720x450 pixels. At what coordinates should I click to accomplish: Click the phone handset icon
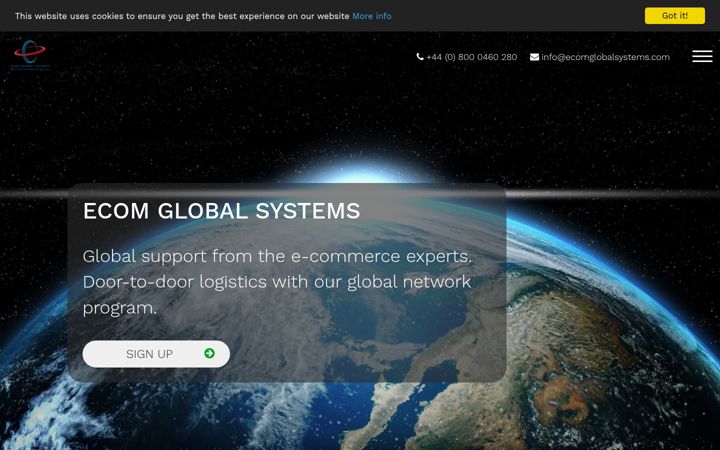point(420,57)
